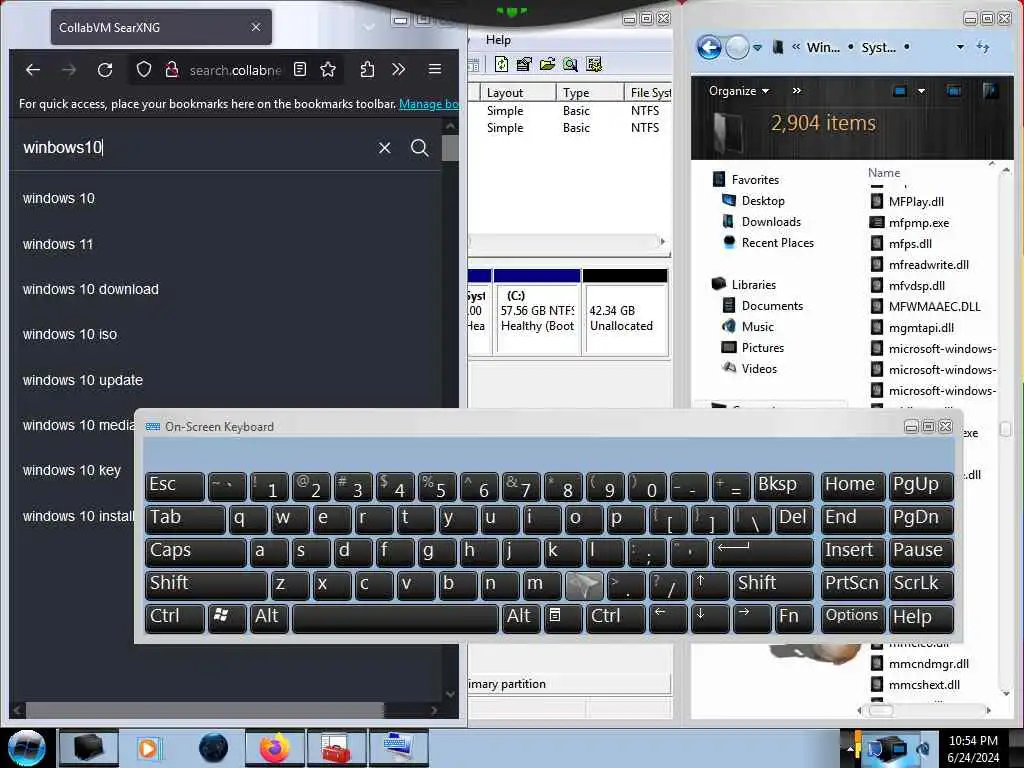Viewport: 1024px width, 768px height.
Task: Click Explorer forward arrow button
Action: point(737,47)
